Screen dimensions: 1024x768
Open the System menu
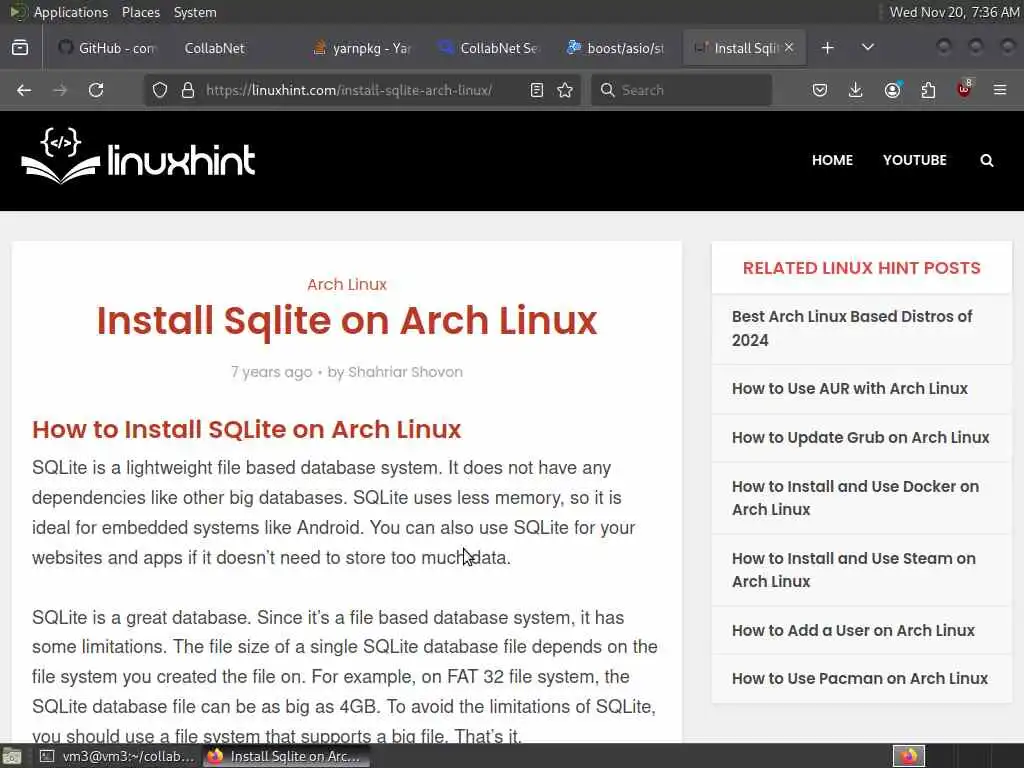(195, 12)
